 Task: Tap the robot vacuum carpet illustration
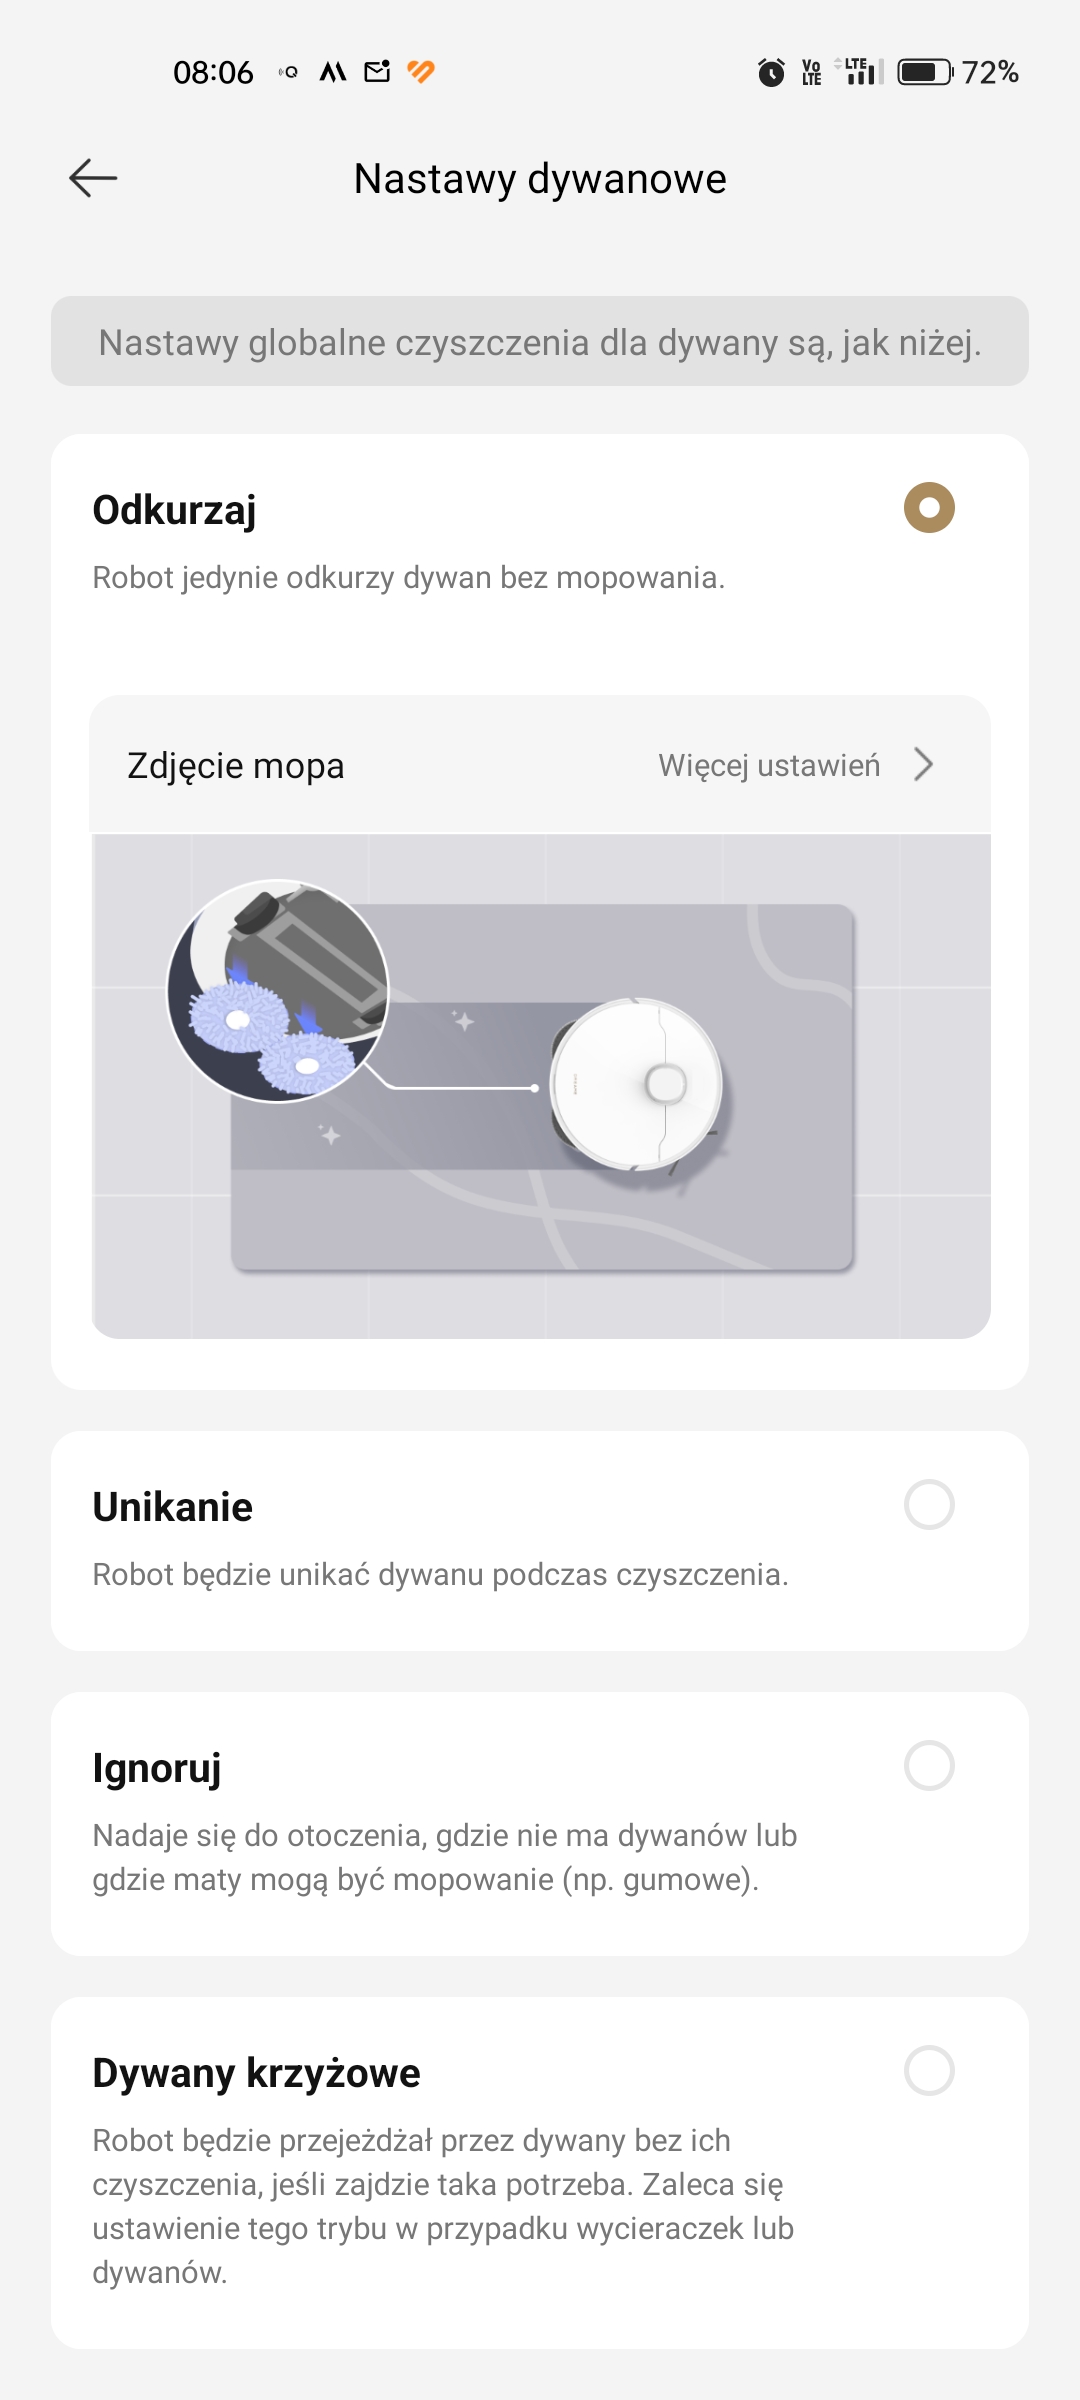coord(541,1087)
